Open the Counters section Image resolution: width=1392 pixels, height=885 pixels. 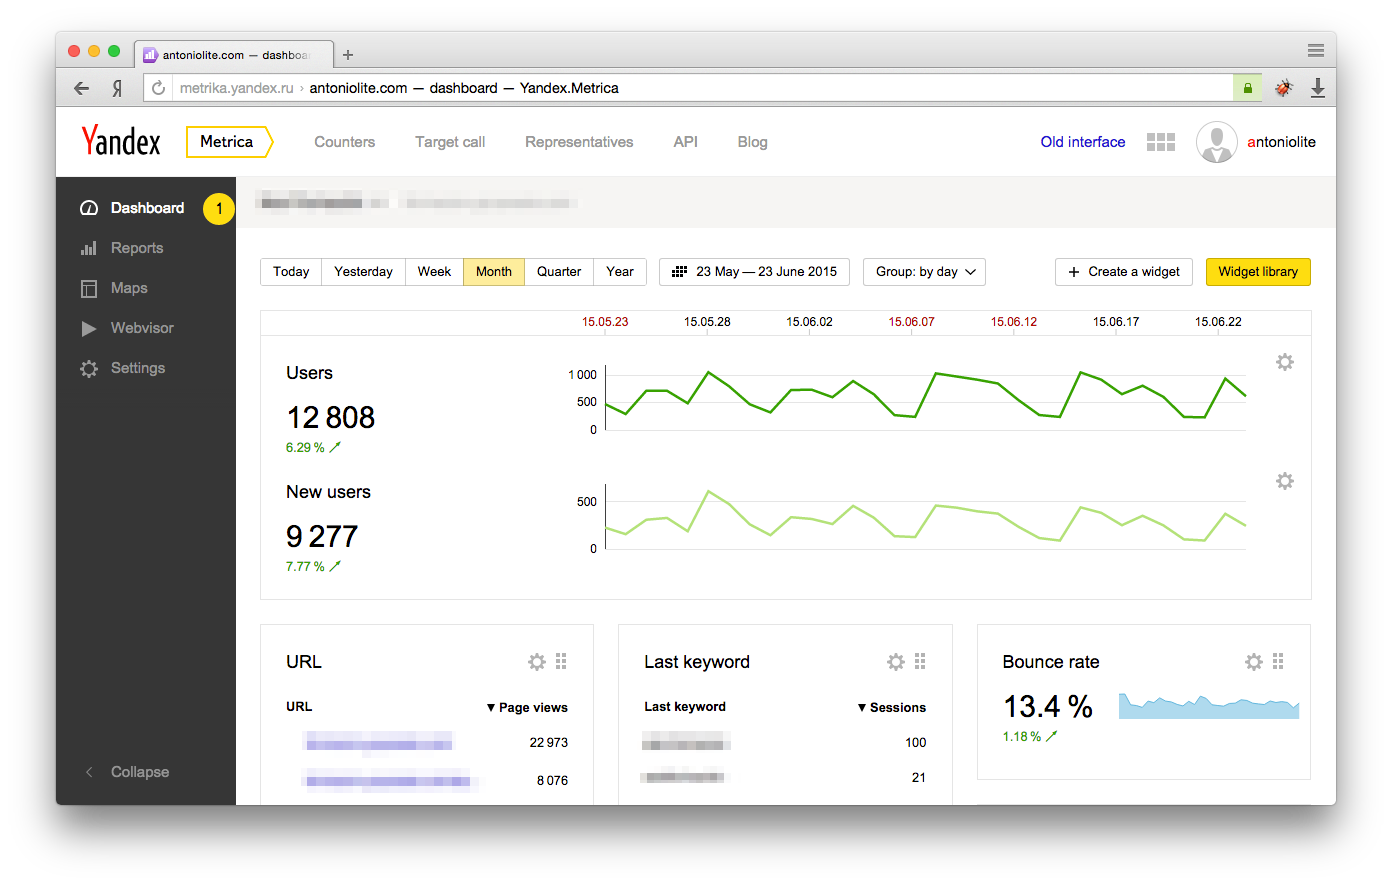[x=345, y=142]
